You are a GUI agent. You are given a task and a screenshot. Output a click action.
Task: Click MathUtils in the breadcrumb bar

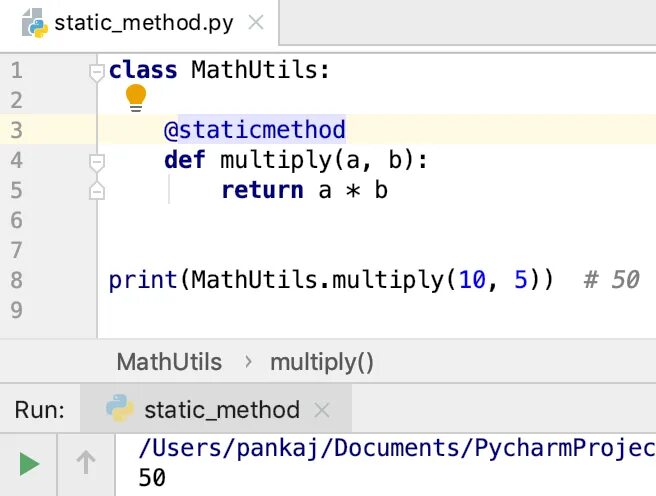169,361
